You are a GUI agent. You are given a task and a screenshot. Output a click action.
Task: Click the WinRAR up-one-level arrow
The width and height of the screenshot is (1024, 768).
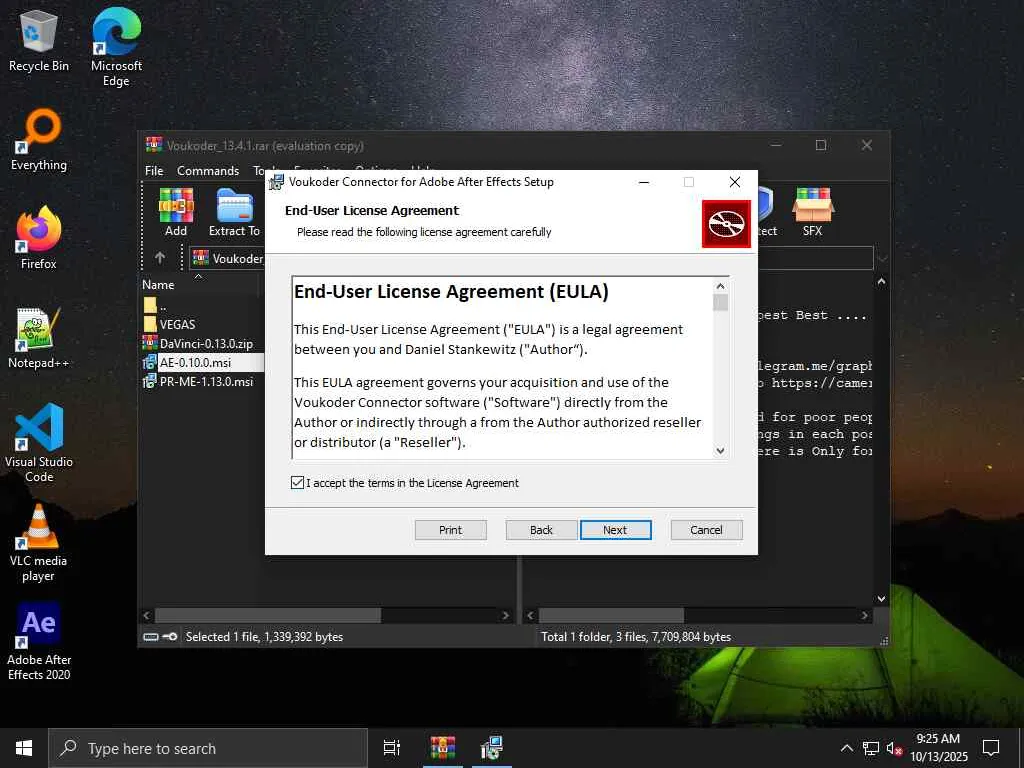(160, 258)
